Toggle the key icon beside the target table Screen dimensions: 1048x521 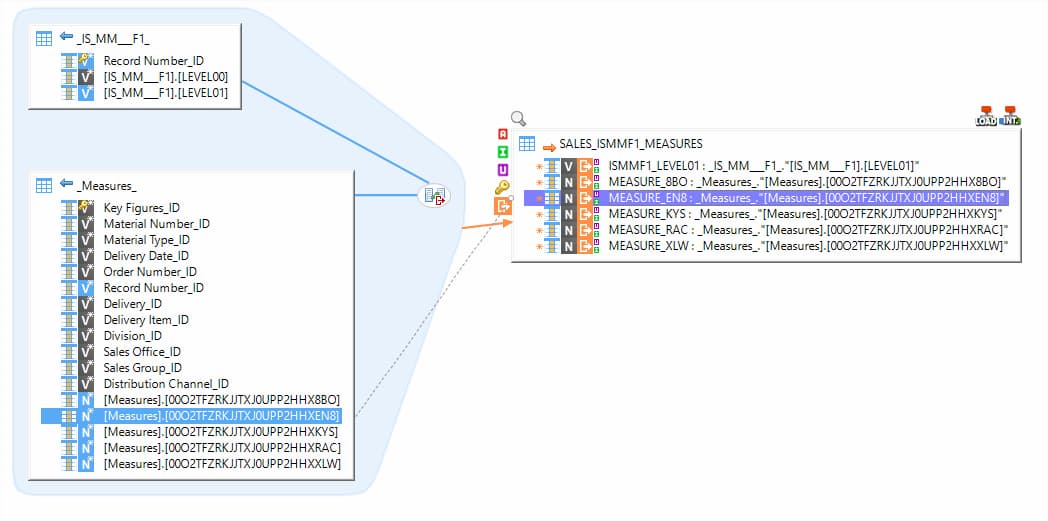pyautogui.click(x=503, y=187)
